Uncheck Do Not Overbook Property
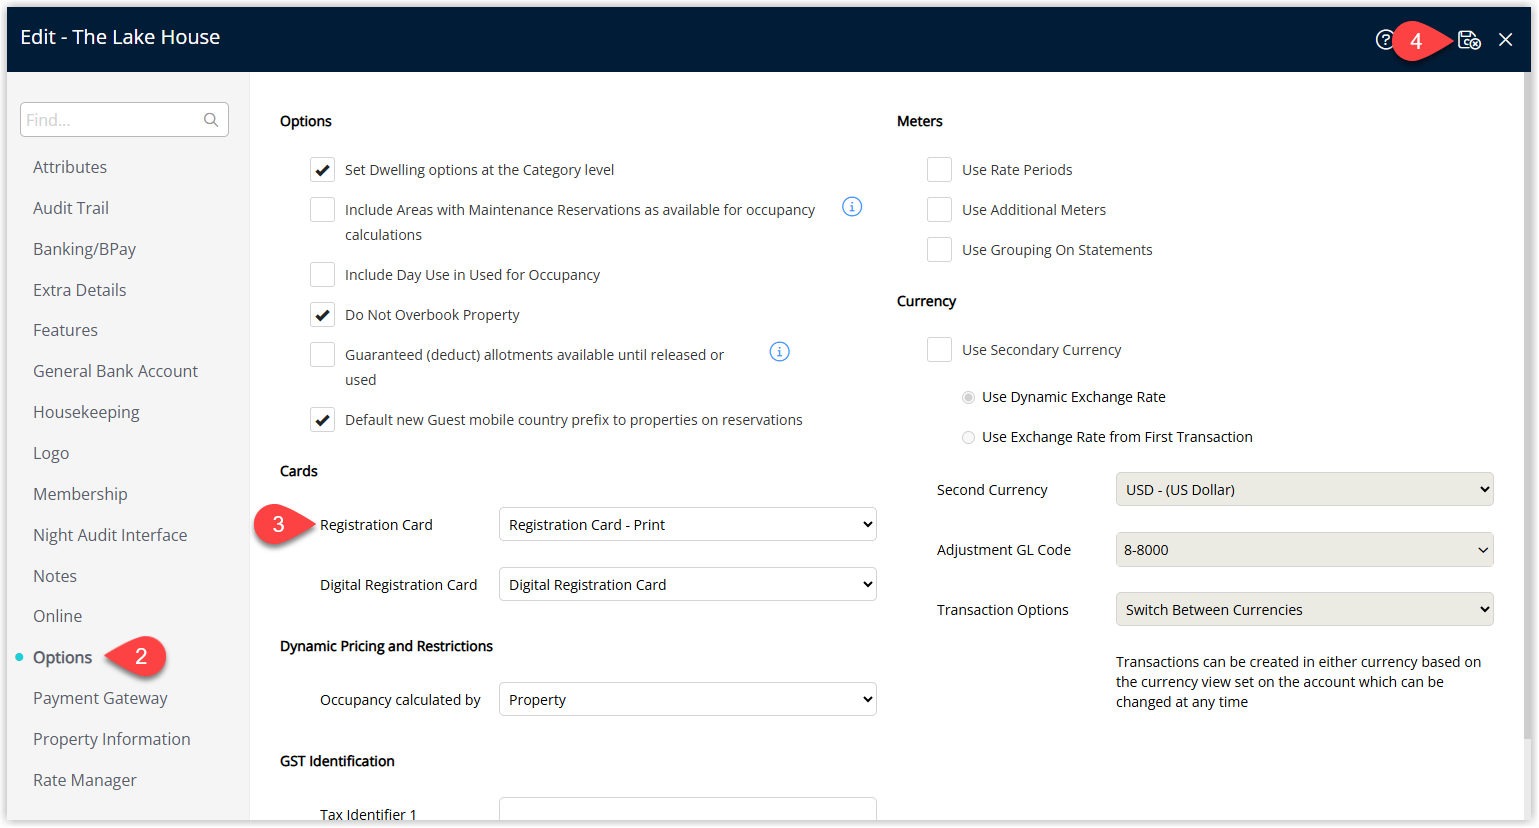The height and width of the screenshot is (828, 1539). [x=322, y=315]
